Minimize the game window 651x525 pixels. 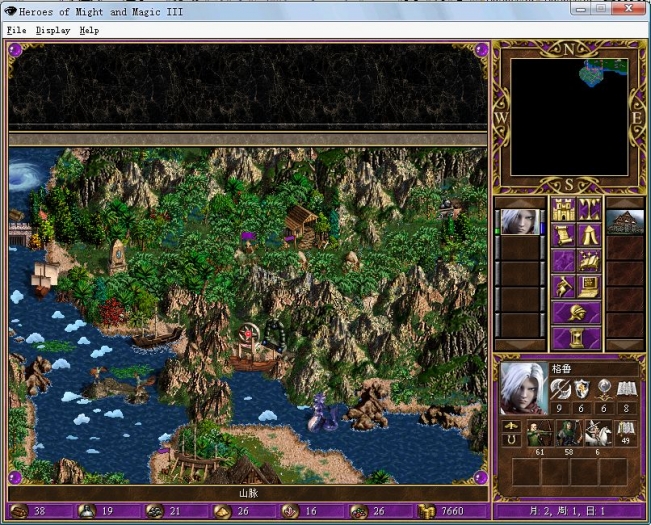coord(581,8)
